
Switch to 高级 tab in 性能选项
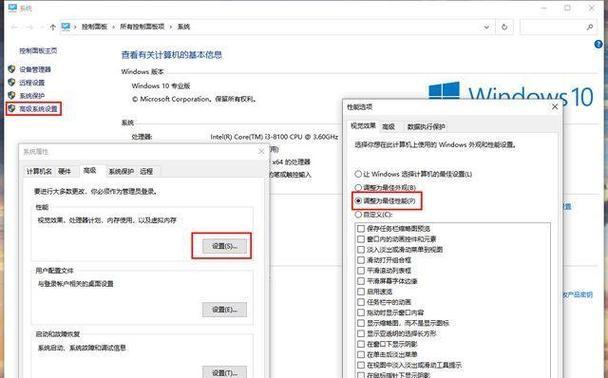click(x=388, y=126)
